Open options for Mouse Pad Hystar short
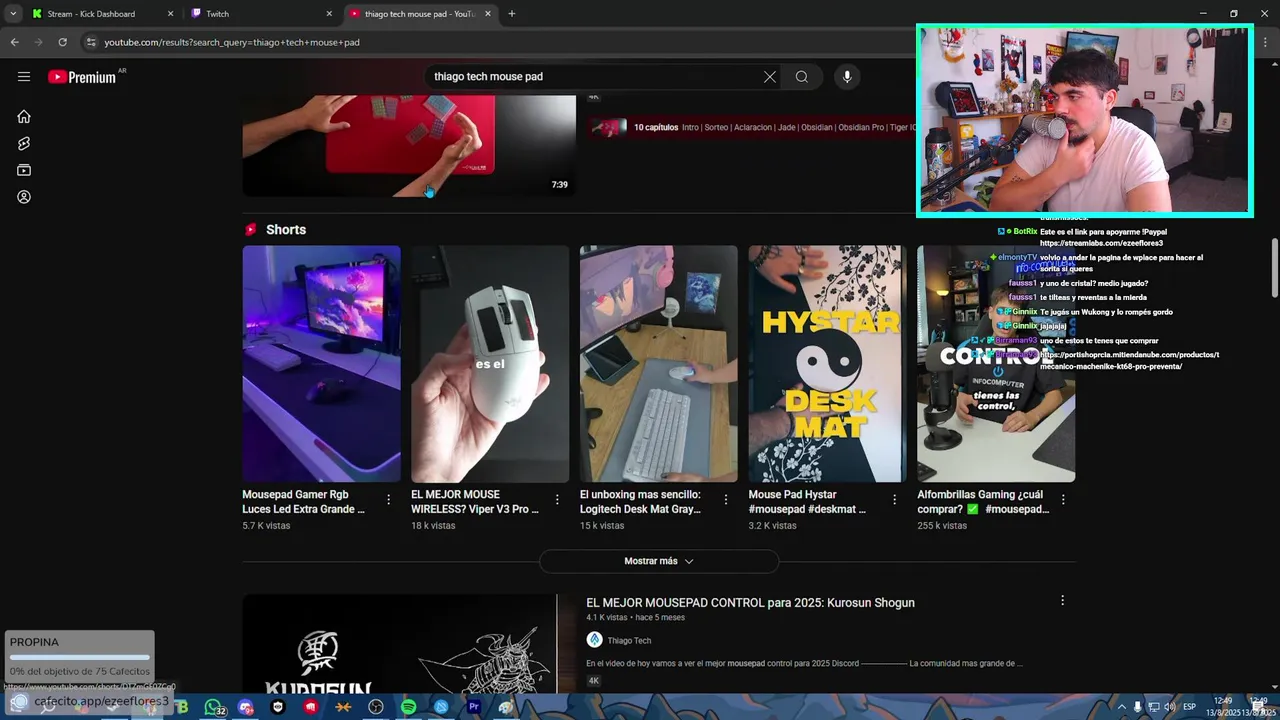This screenshot has width=1280, height=720. click(895, 499)
